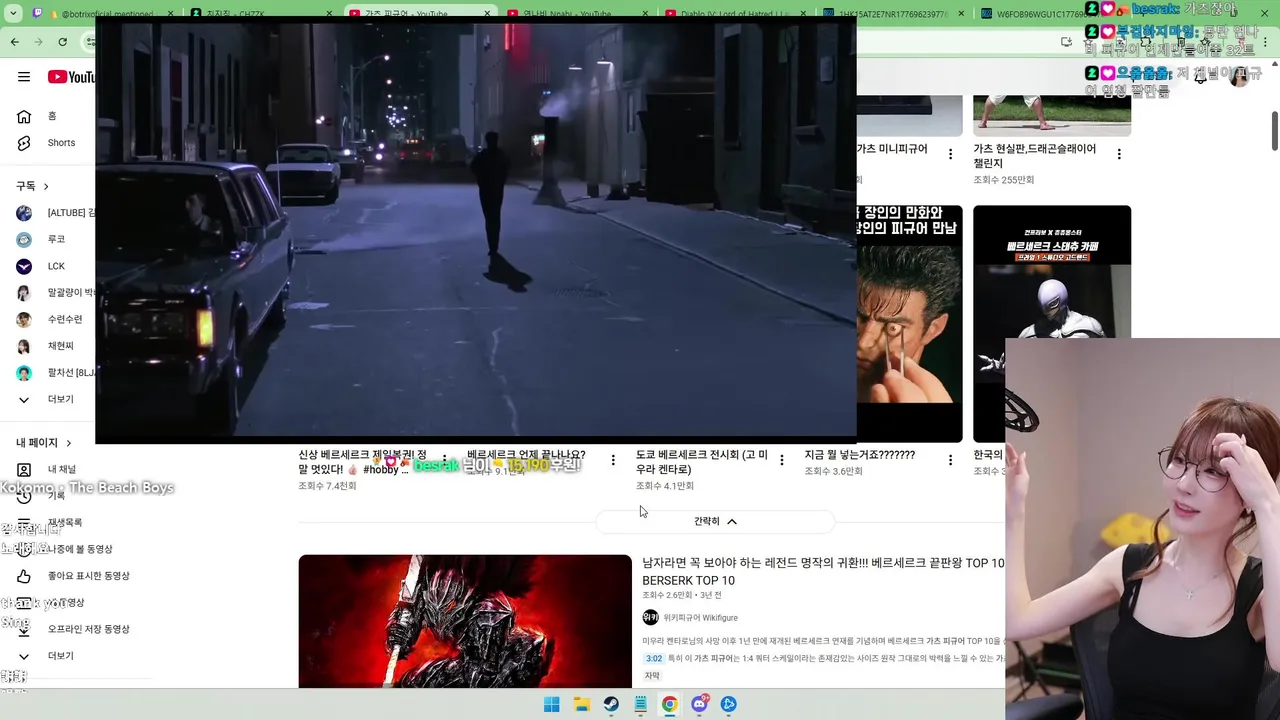Viewport: 1280px width, 720px height.
Task: Click the browser forward arrow
Action: coord(39,42)
